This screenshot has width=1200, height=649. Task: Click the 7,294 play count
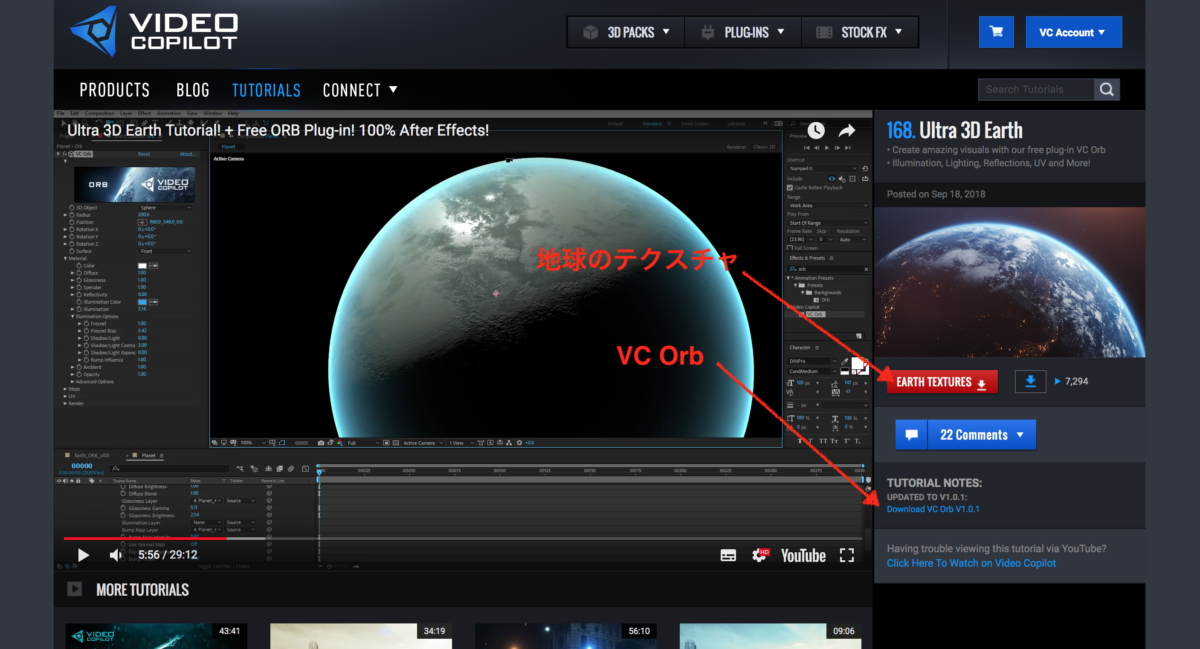coord(1077,382)
